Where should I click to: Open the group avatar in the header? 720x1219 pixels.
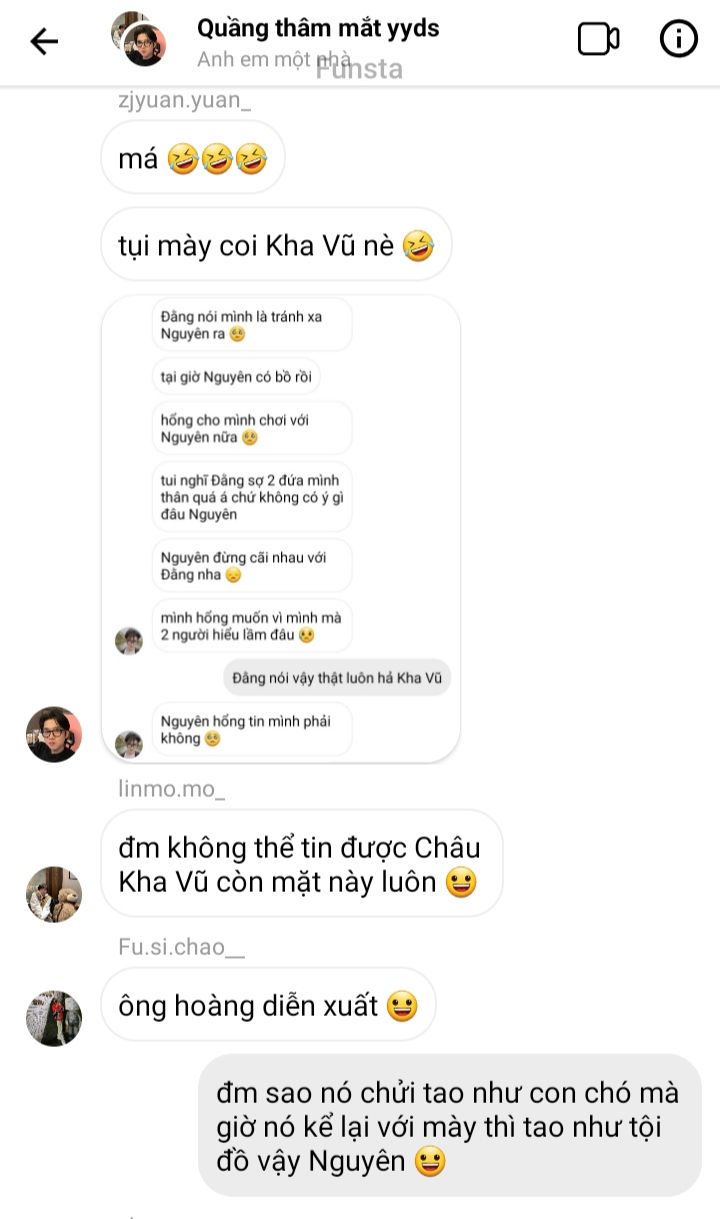click(138, 39)
